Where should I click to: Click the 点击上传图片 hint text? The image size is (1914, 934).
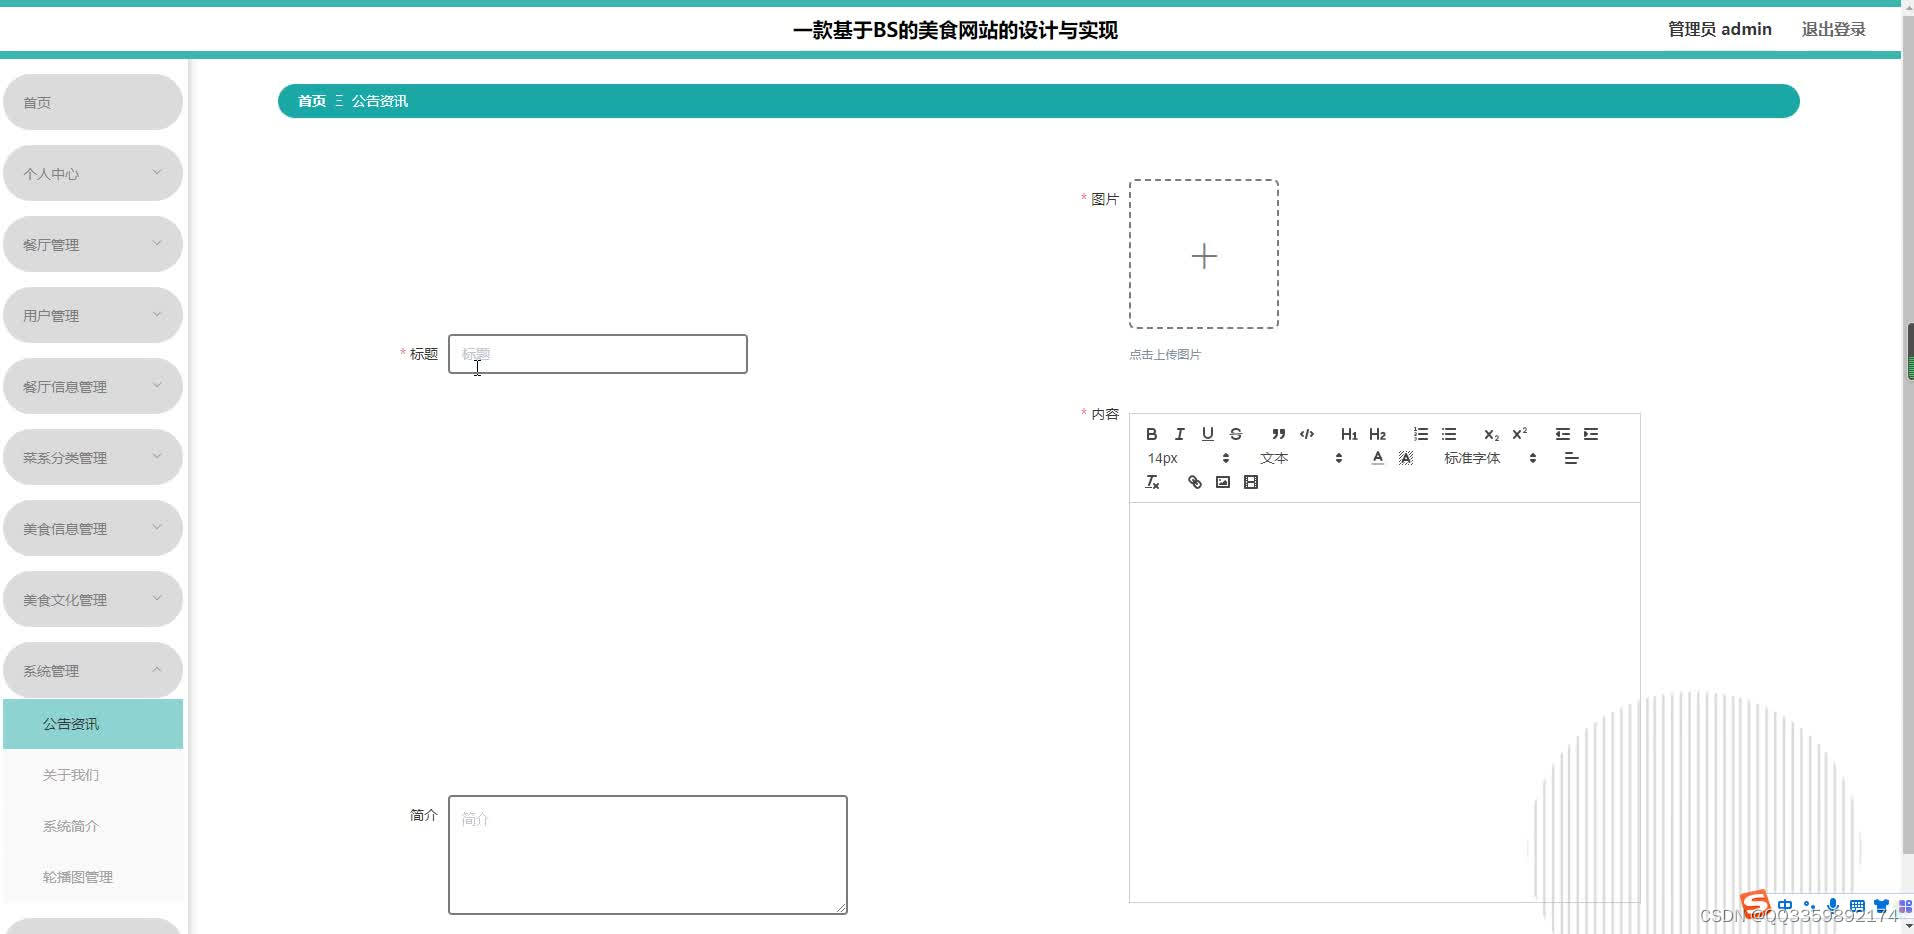coord(1165,354)
